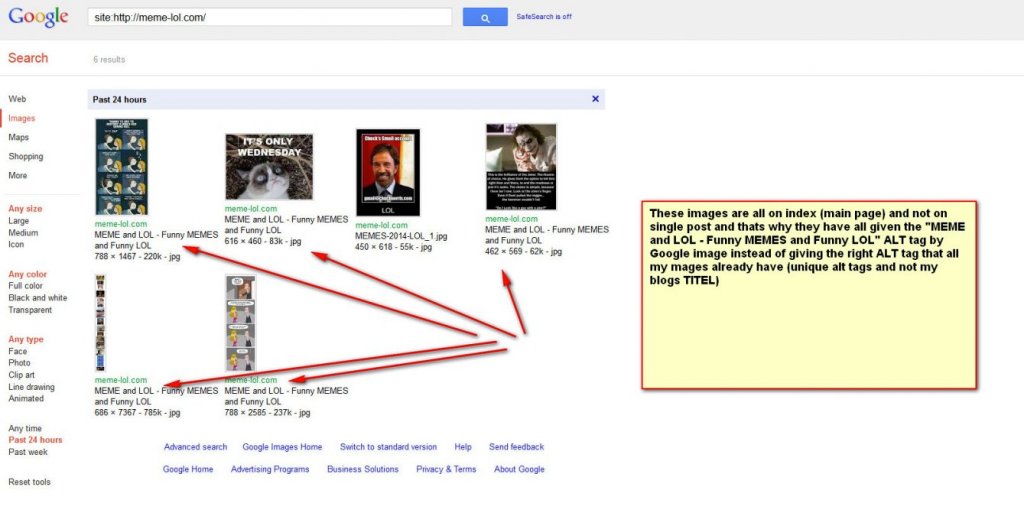Click the Google logo

[x=38, y=17]
